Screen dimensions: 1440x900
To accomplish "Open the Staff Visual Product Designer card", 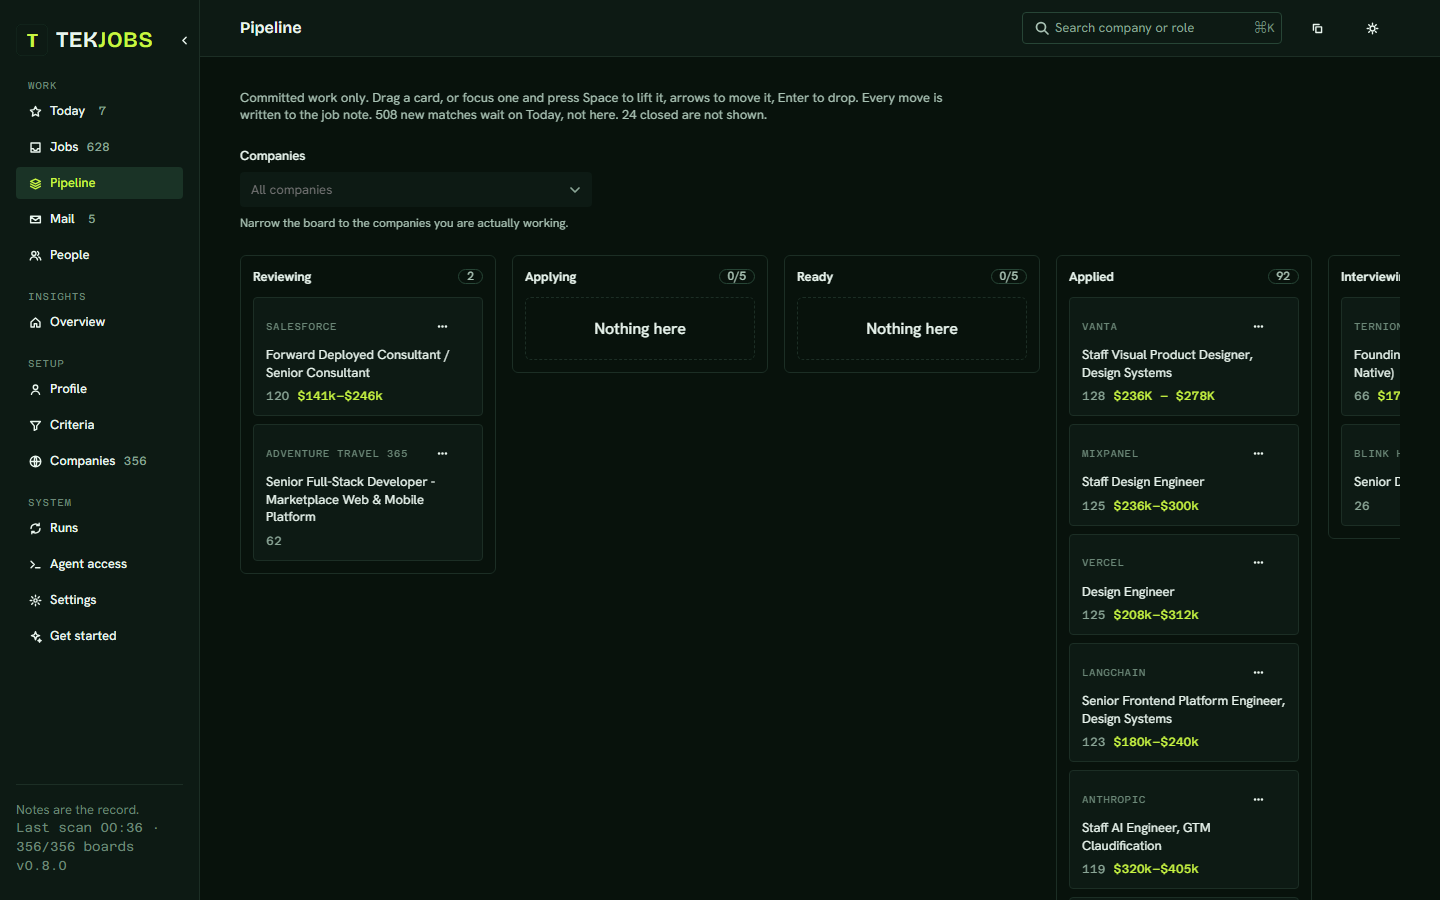I will pos(1184,357).
